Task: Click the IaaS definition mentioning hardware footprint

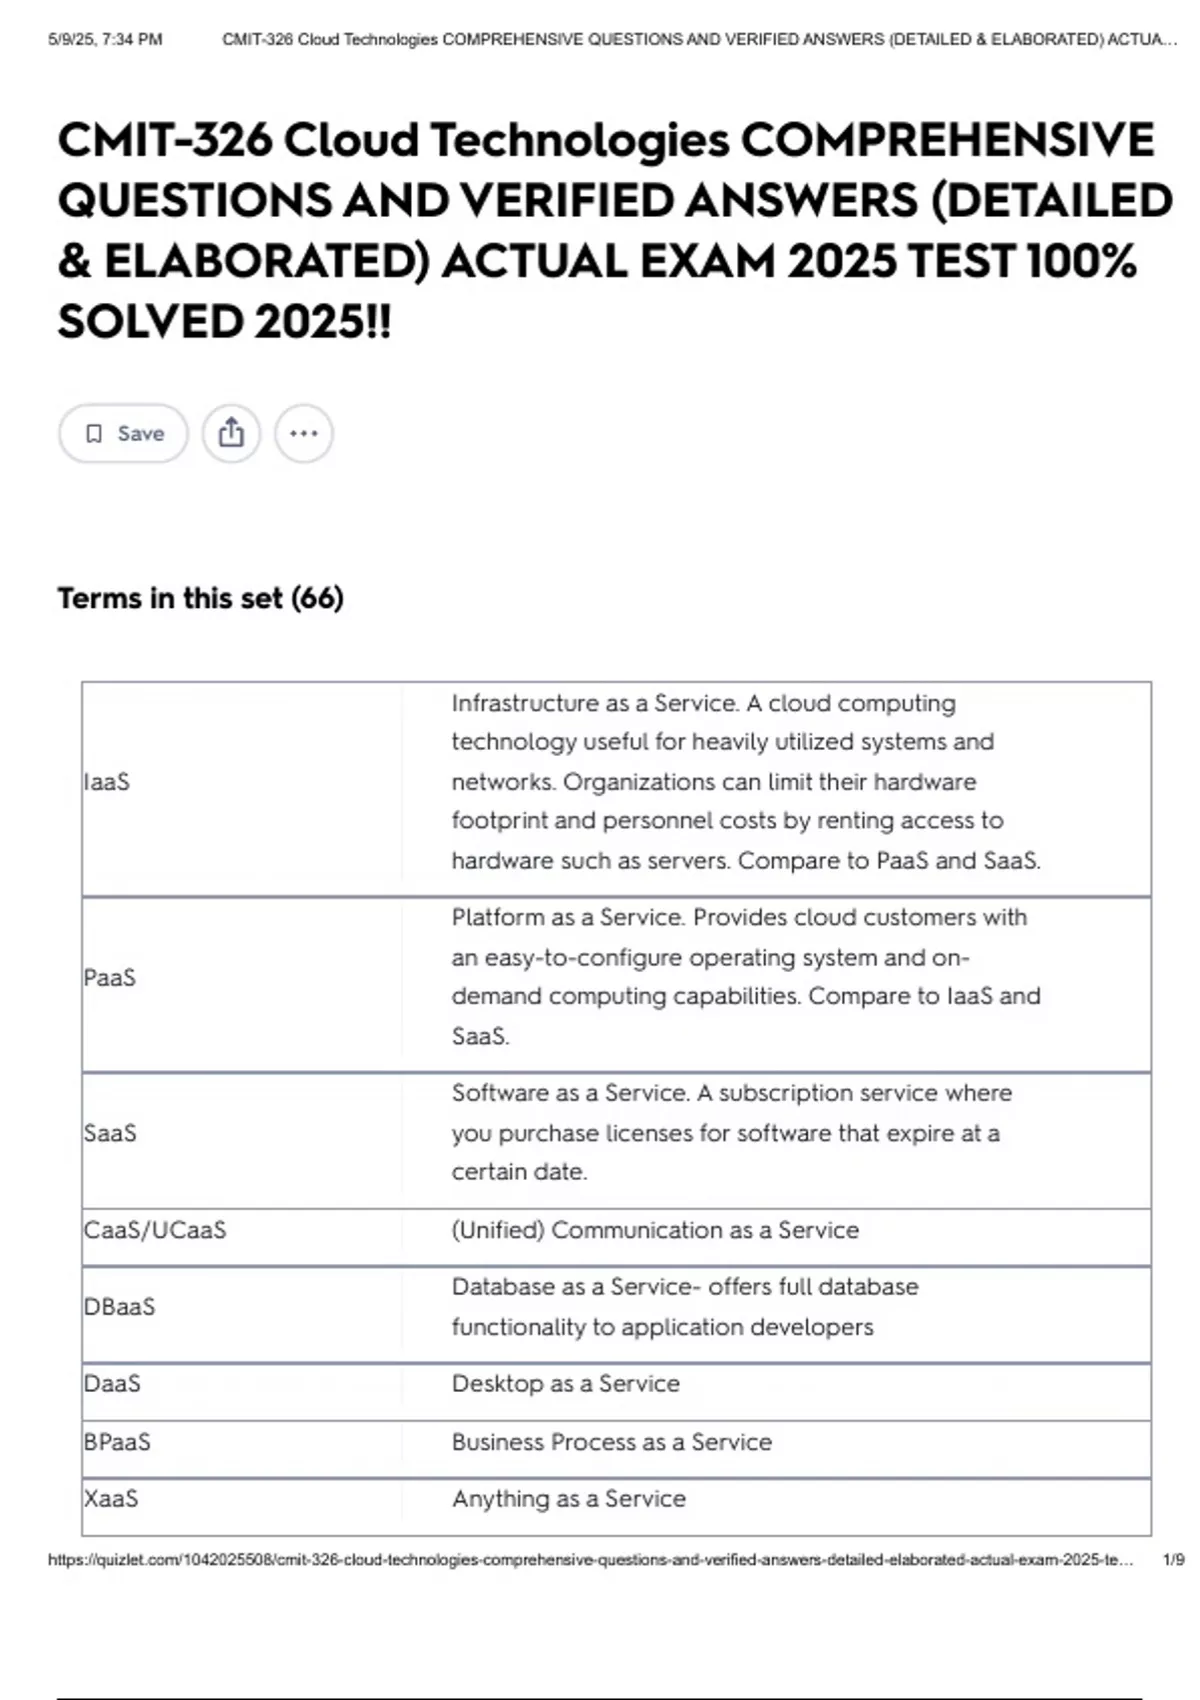Action: 747,782
